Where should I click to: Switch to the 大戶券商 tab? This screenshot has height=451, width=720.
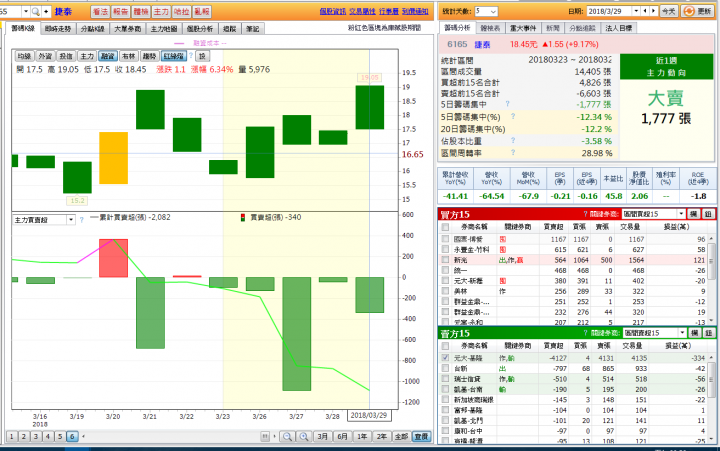coord(128,28)
